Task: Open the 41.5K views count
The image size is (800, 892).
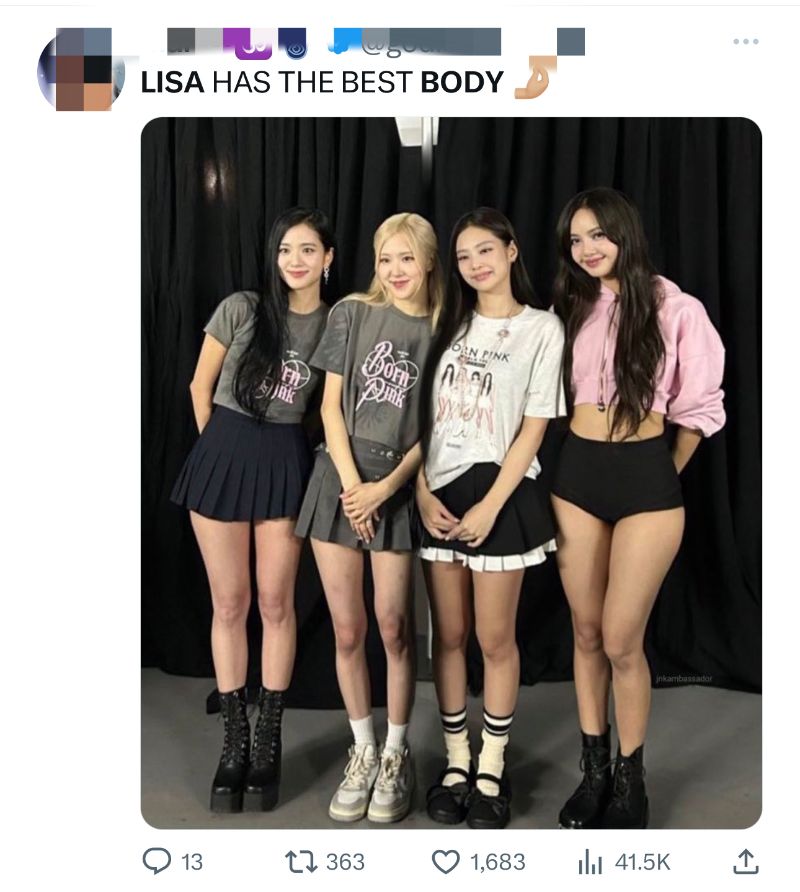Action: tap(642, 862)
